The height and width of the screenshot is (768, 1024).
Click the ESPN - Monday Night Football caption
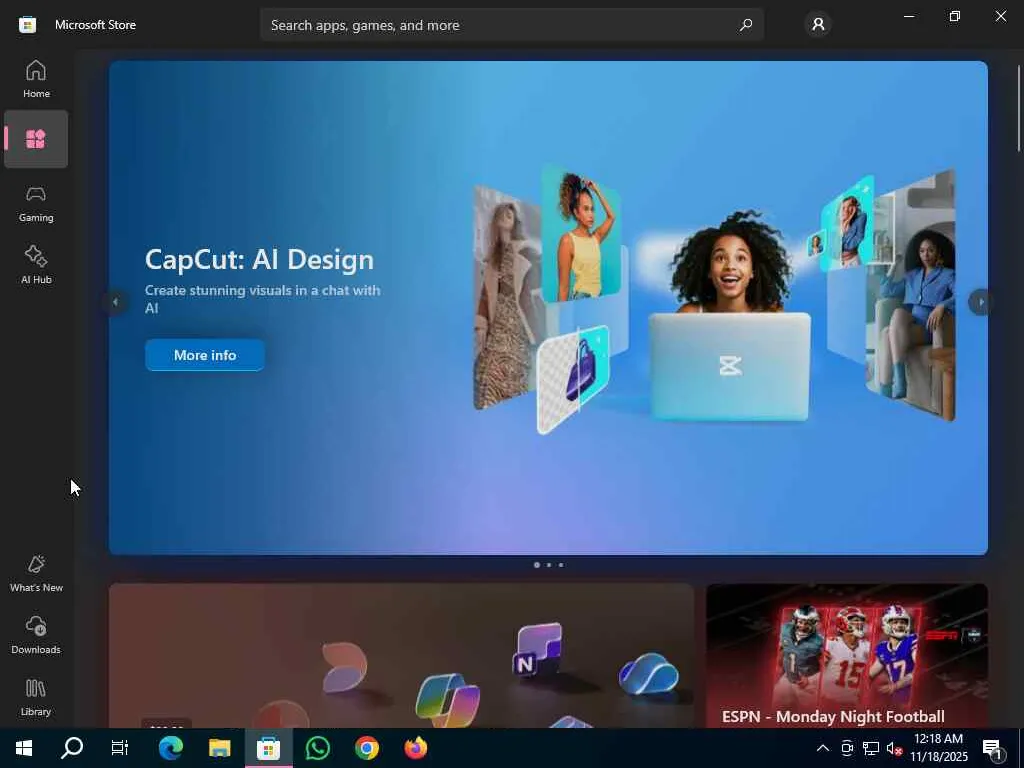(x=833, y=716)
